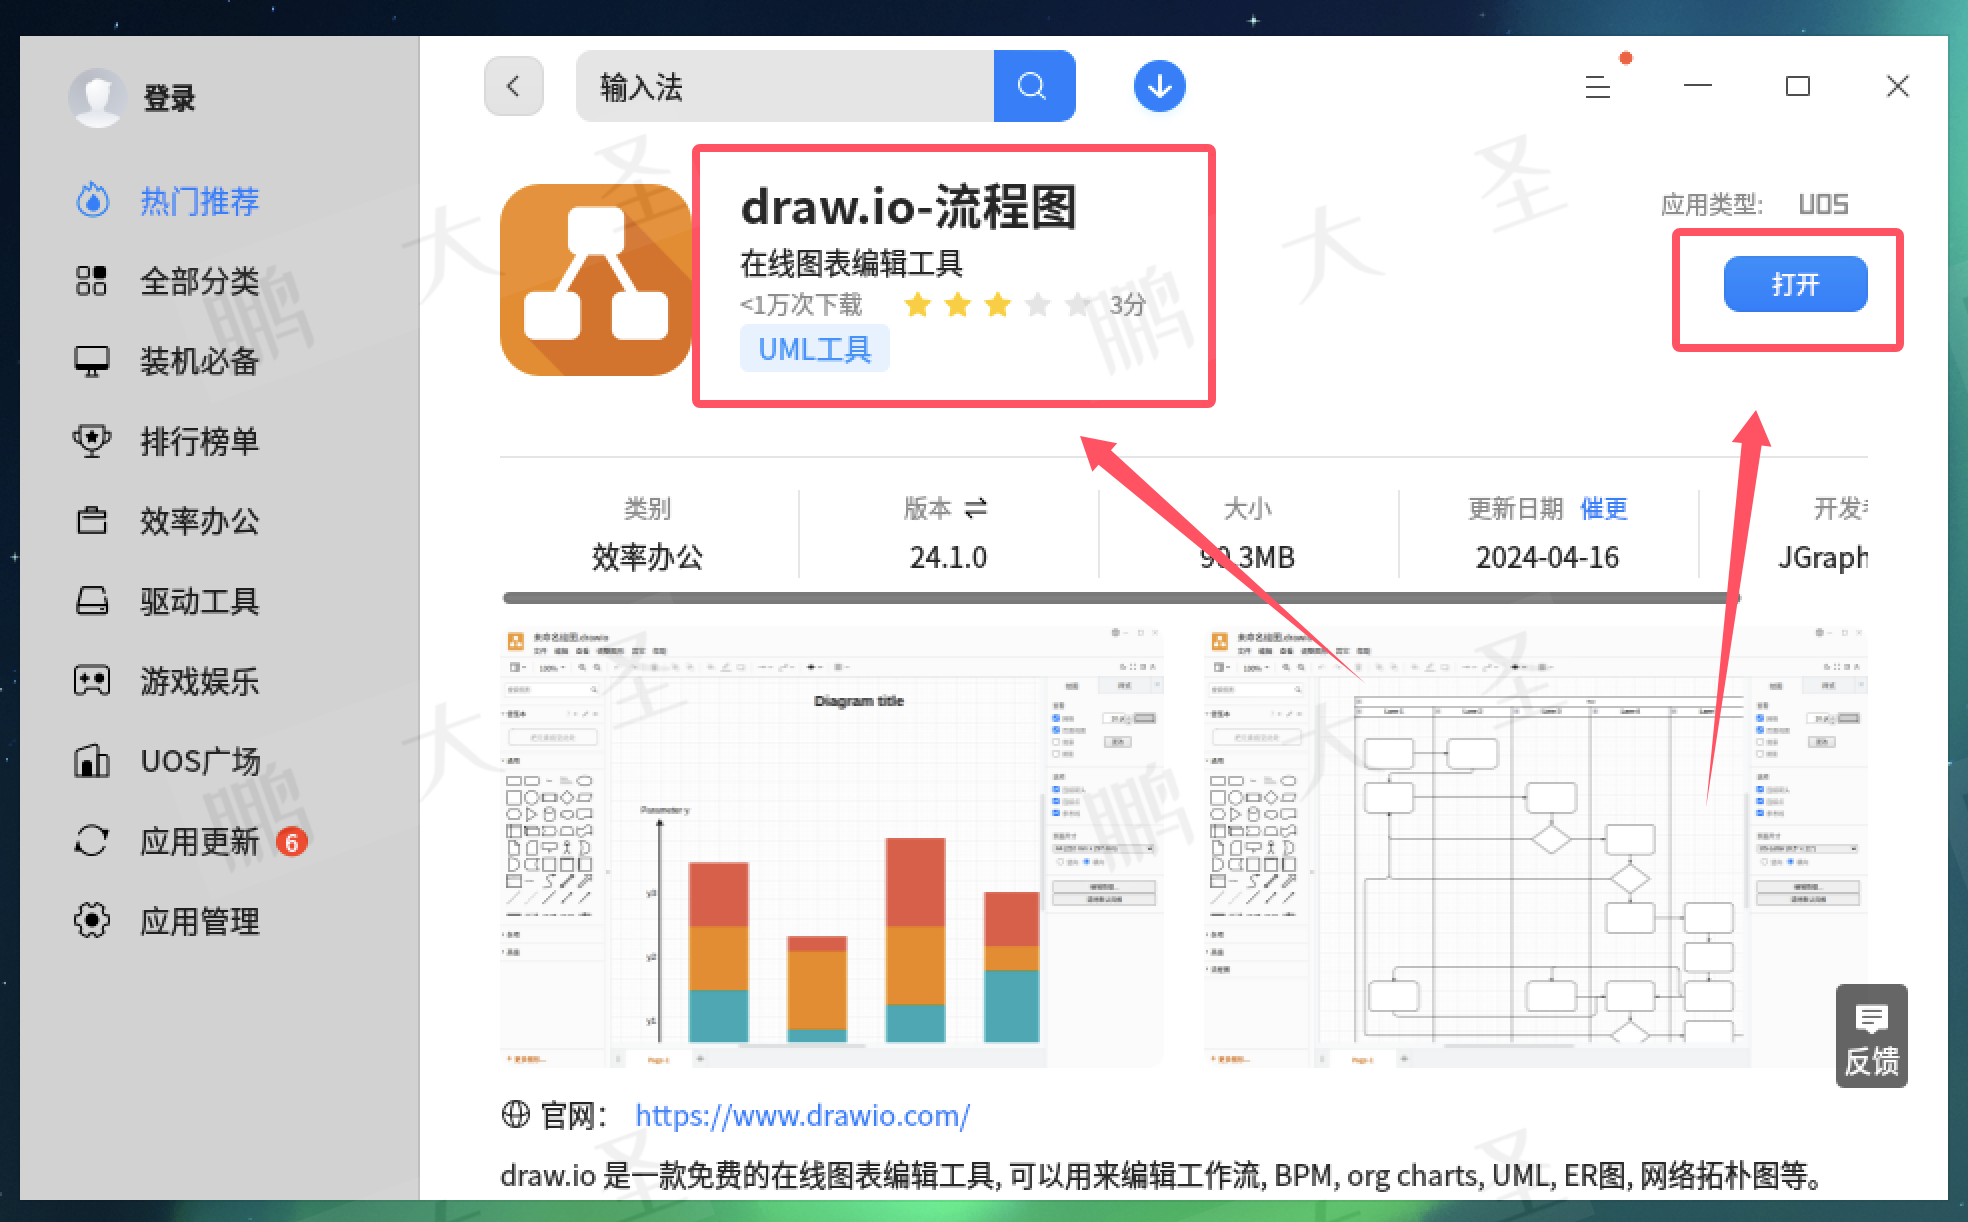Image resolution: width=1968 pixels, height=1222 pixels.
Task: Open the 排行榜单 rankings page
Action: [x=198, y=441]
